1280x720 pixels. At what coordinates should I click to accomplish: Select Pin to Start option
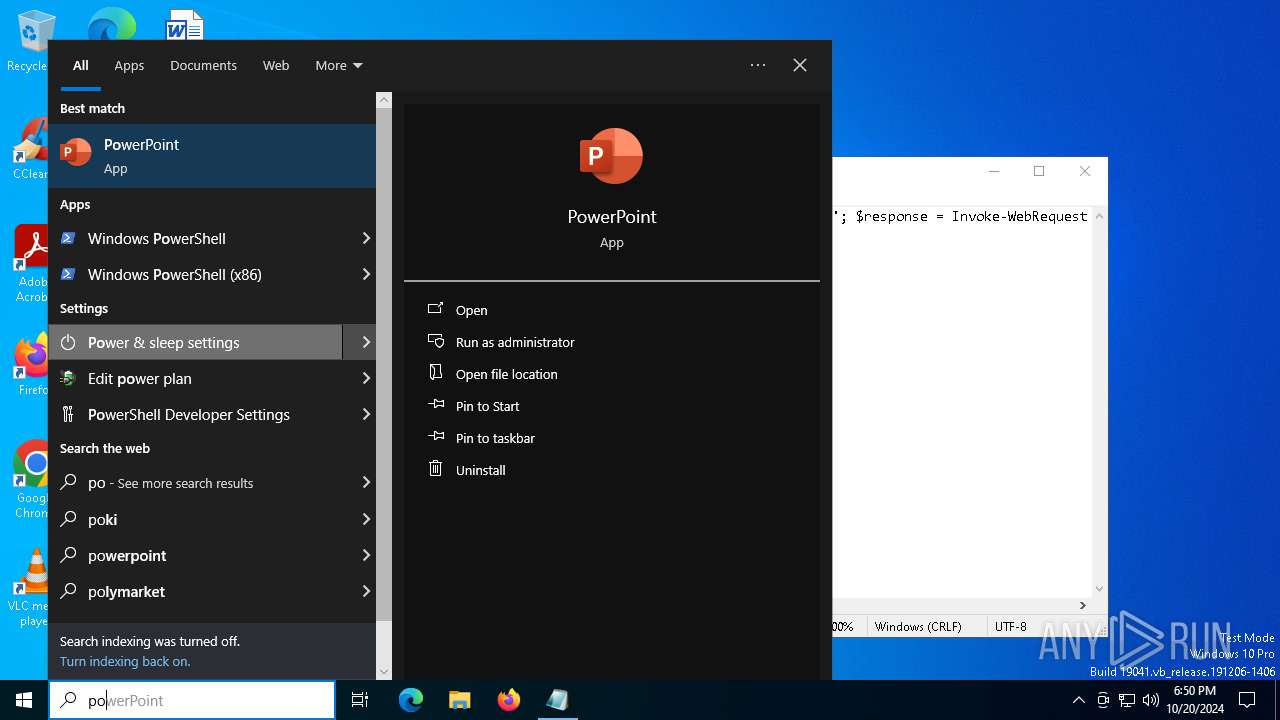click(488, 406)
